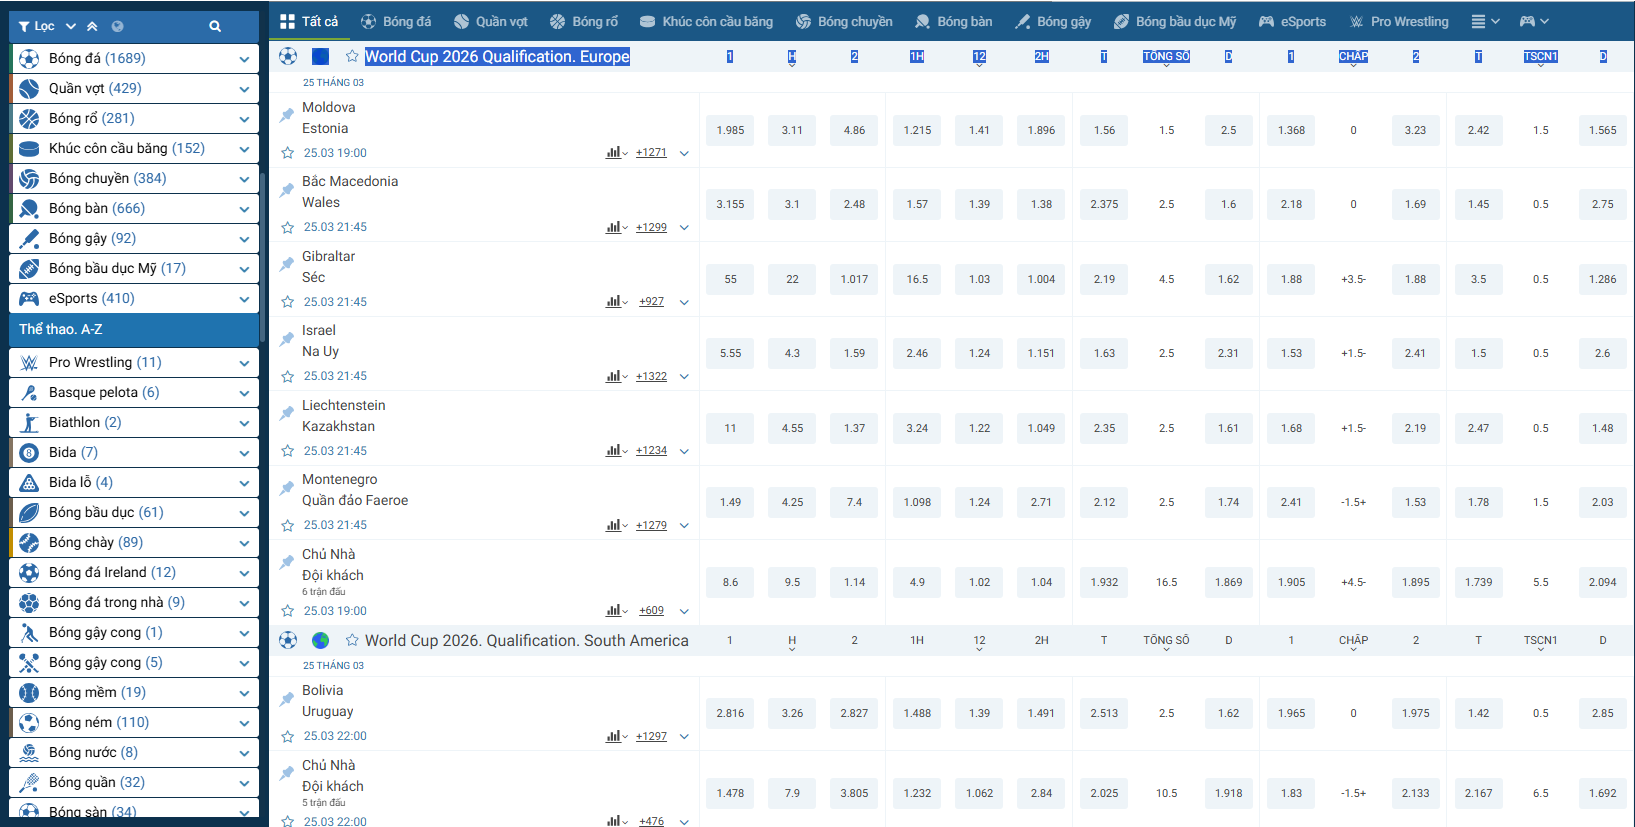Image resolution: width=1635 pixels, height=827 pixels.
Task: Expand markets chevron for Gibraltar vs Séc
Action: point(684,302)
